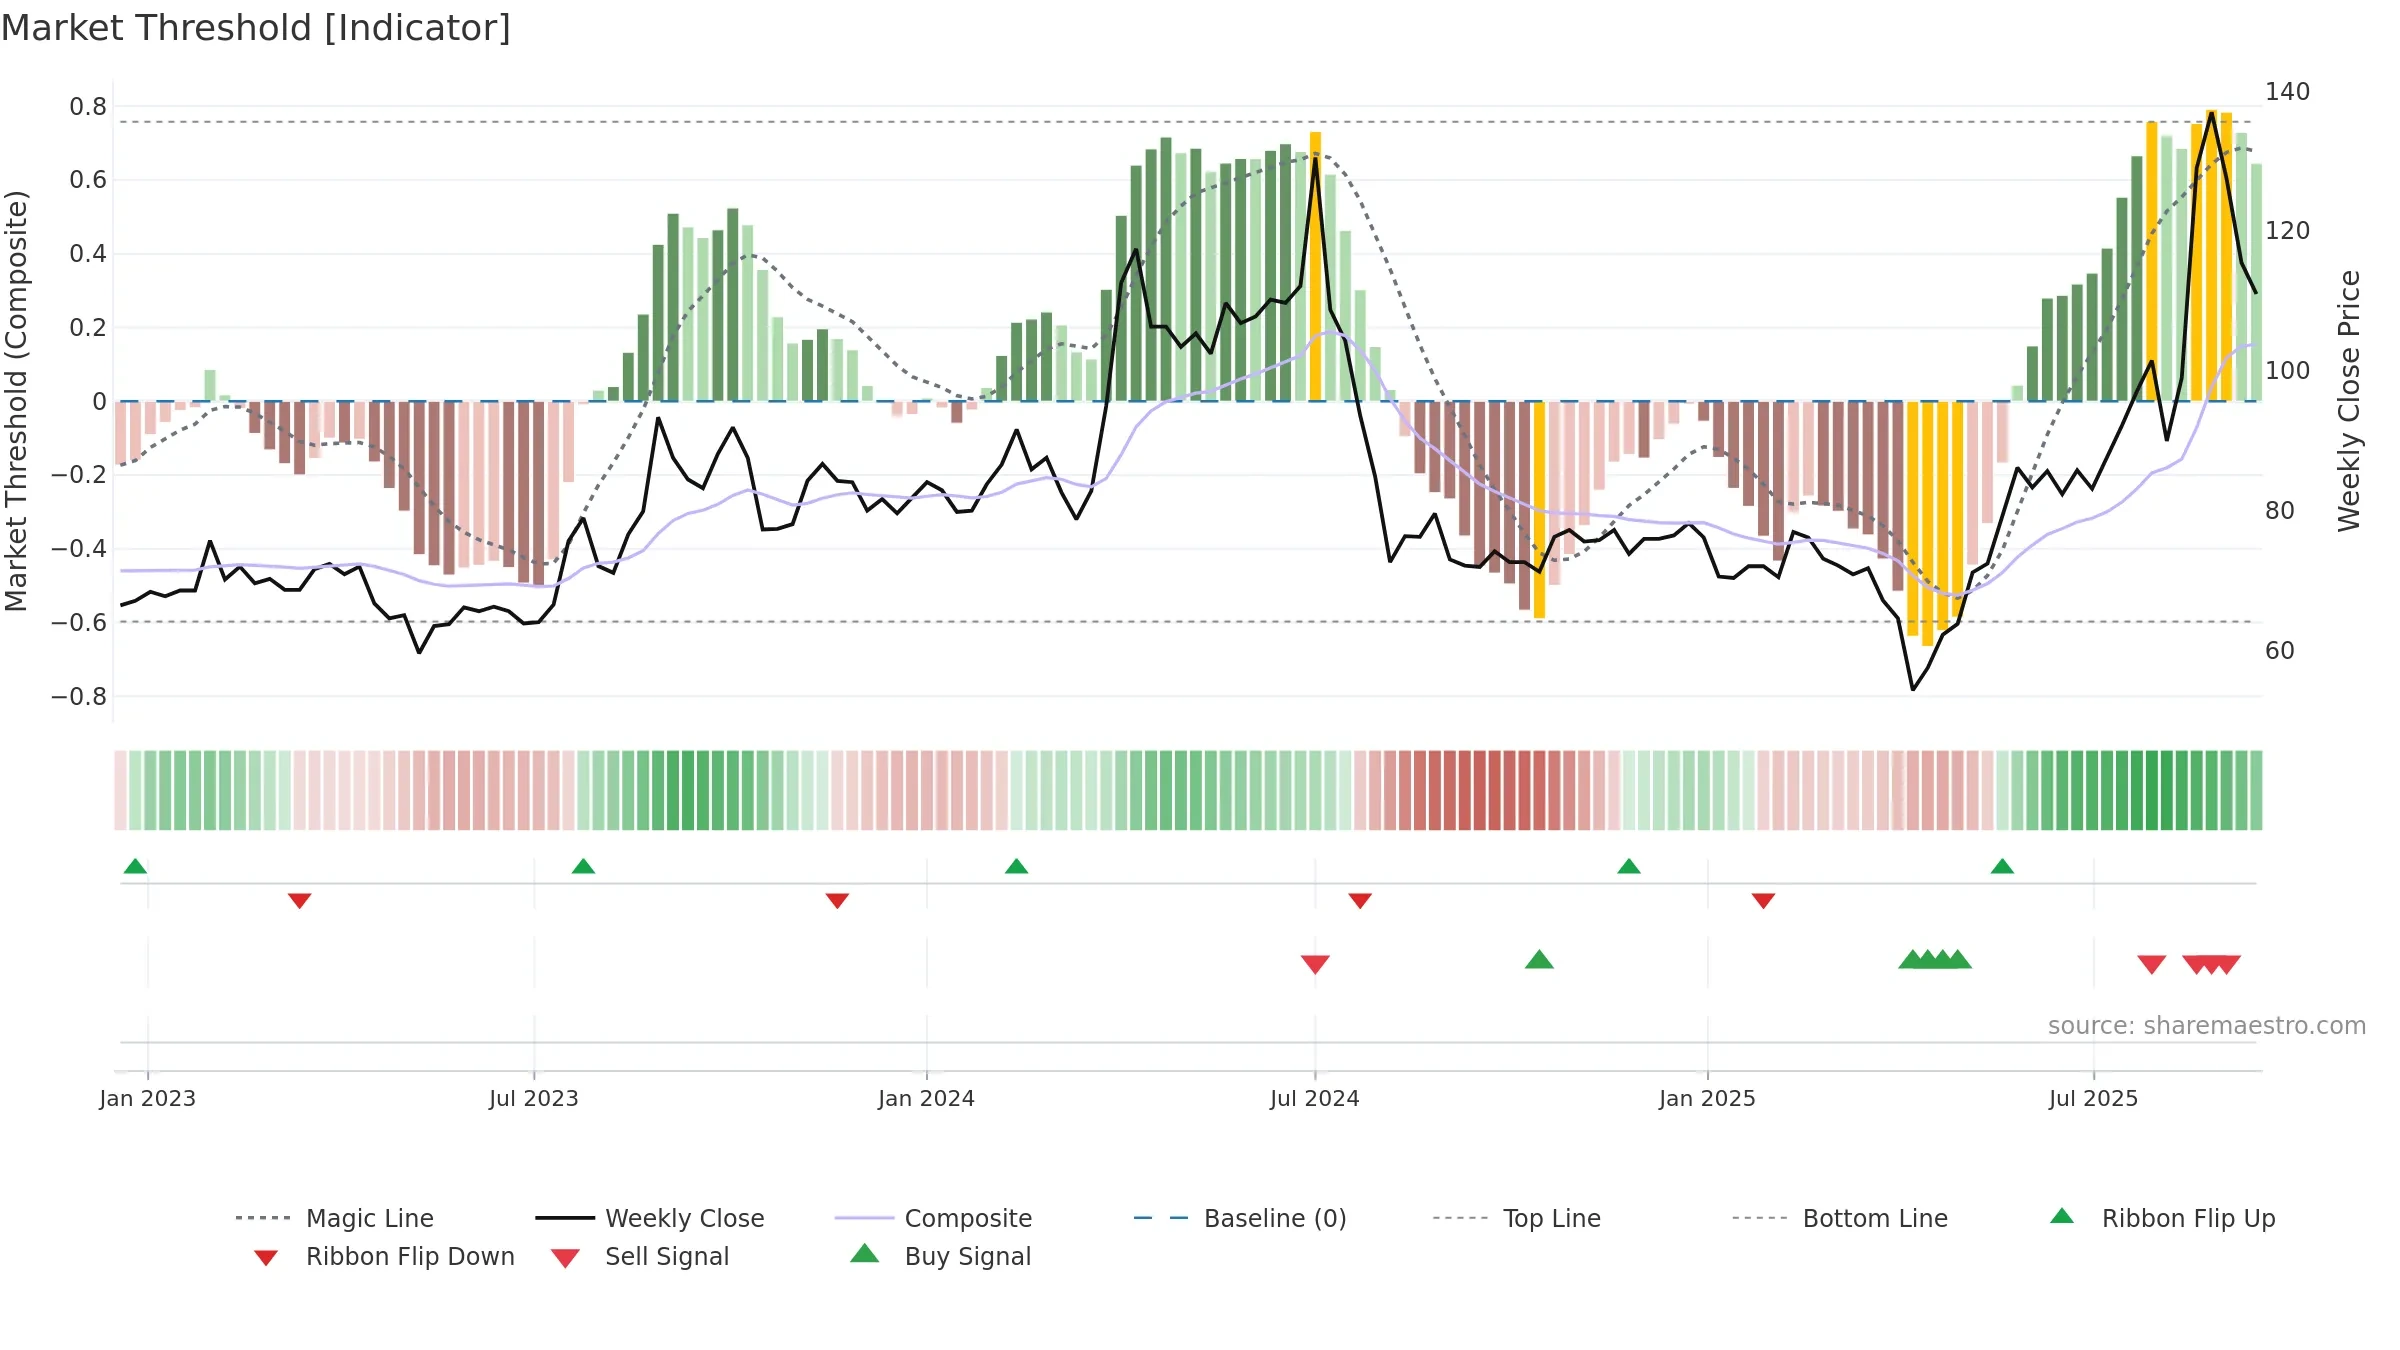Toggle the Magic Line legend entry

[x=334, y=1218]
